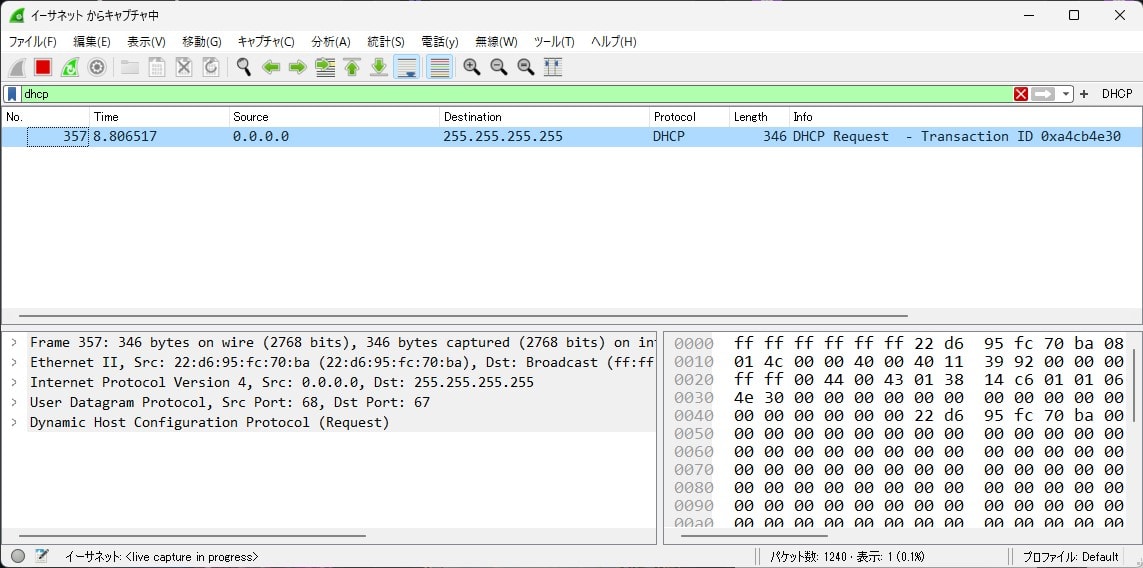Open the 無線(W) menu
This screenshot has height=568, width=1143.
tap(496, 42)
